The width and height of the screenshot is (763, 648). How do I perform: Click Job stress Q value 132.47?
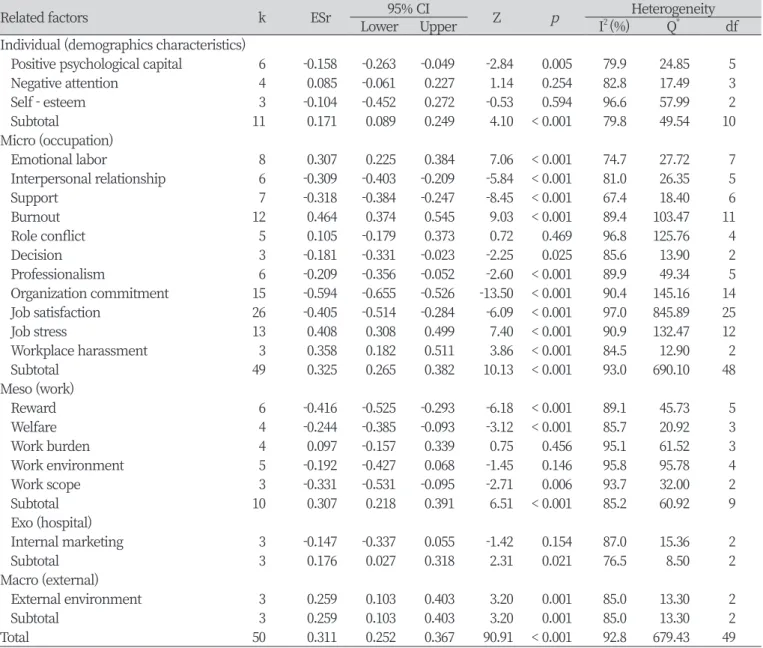coord(671,332)
